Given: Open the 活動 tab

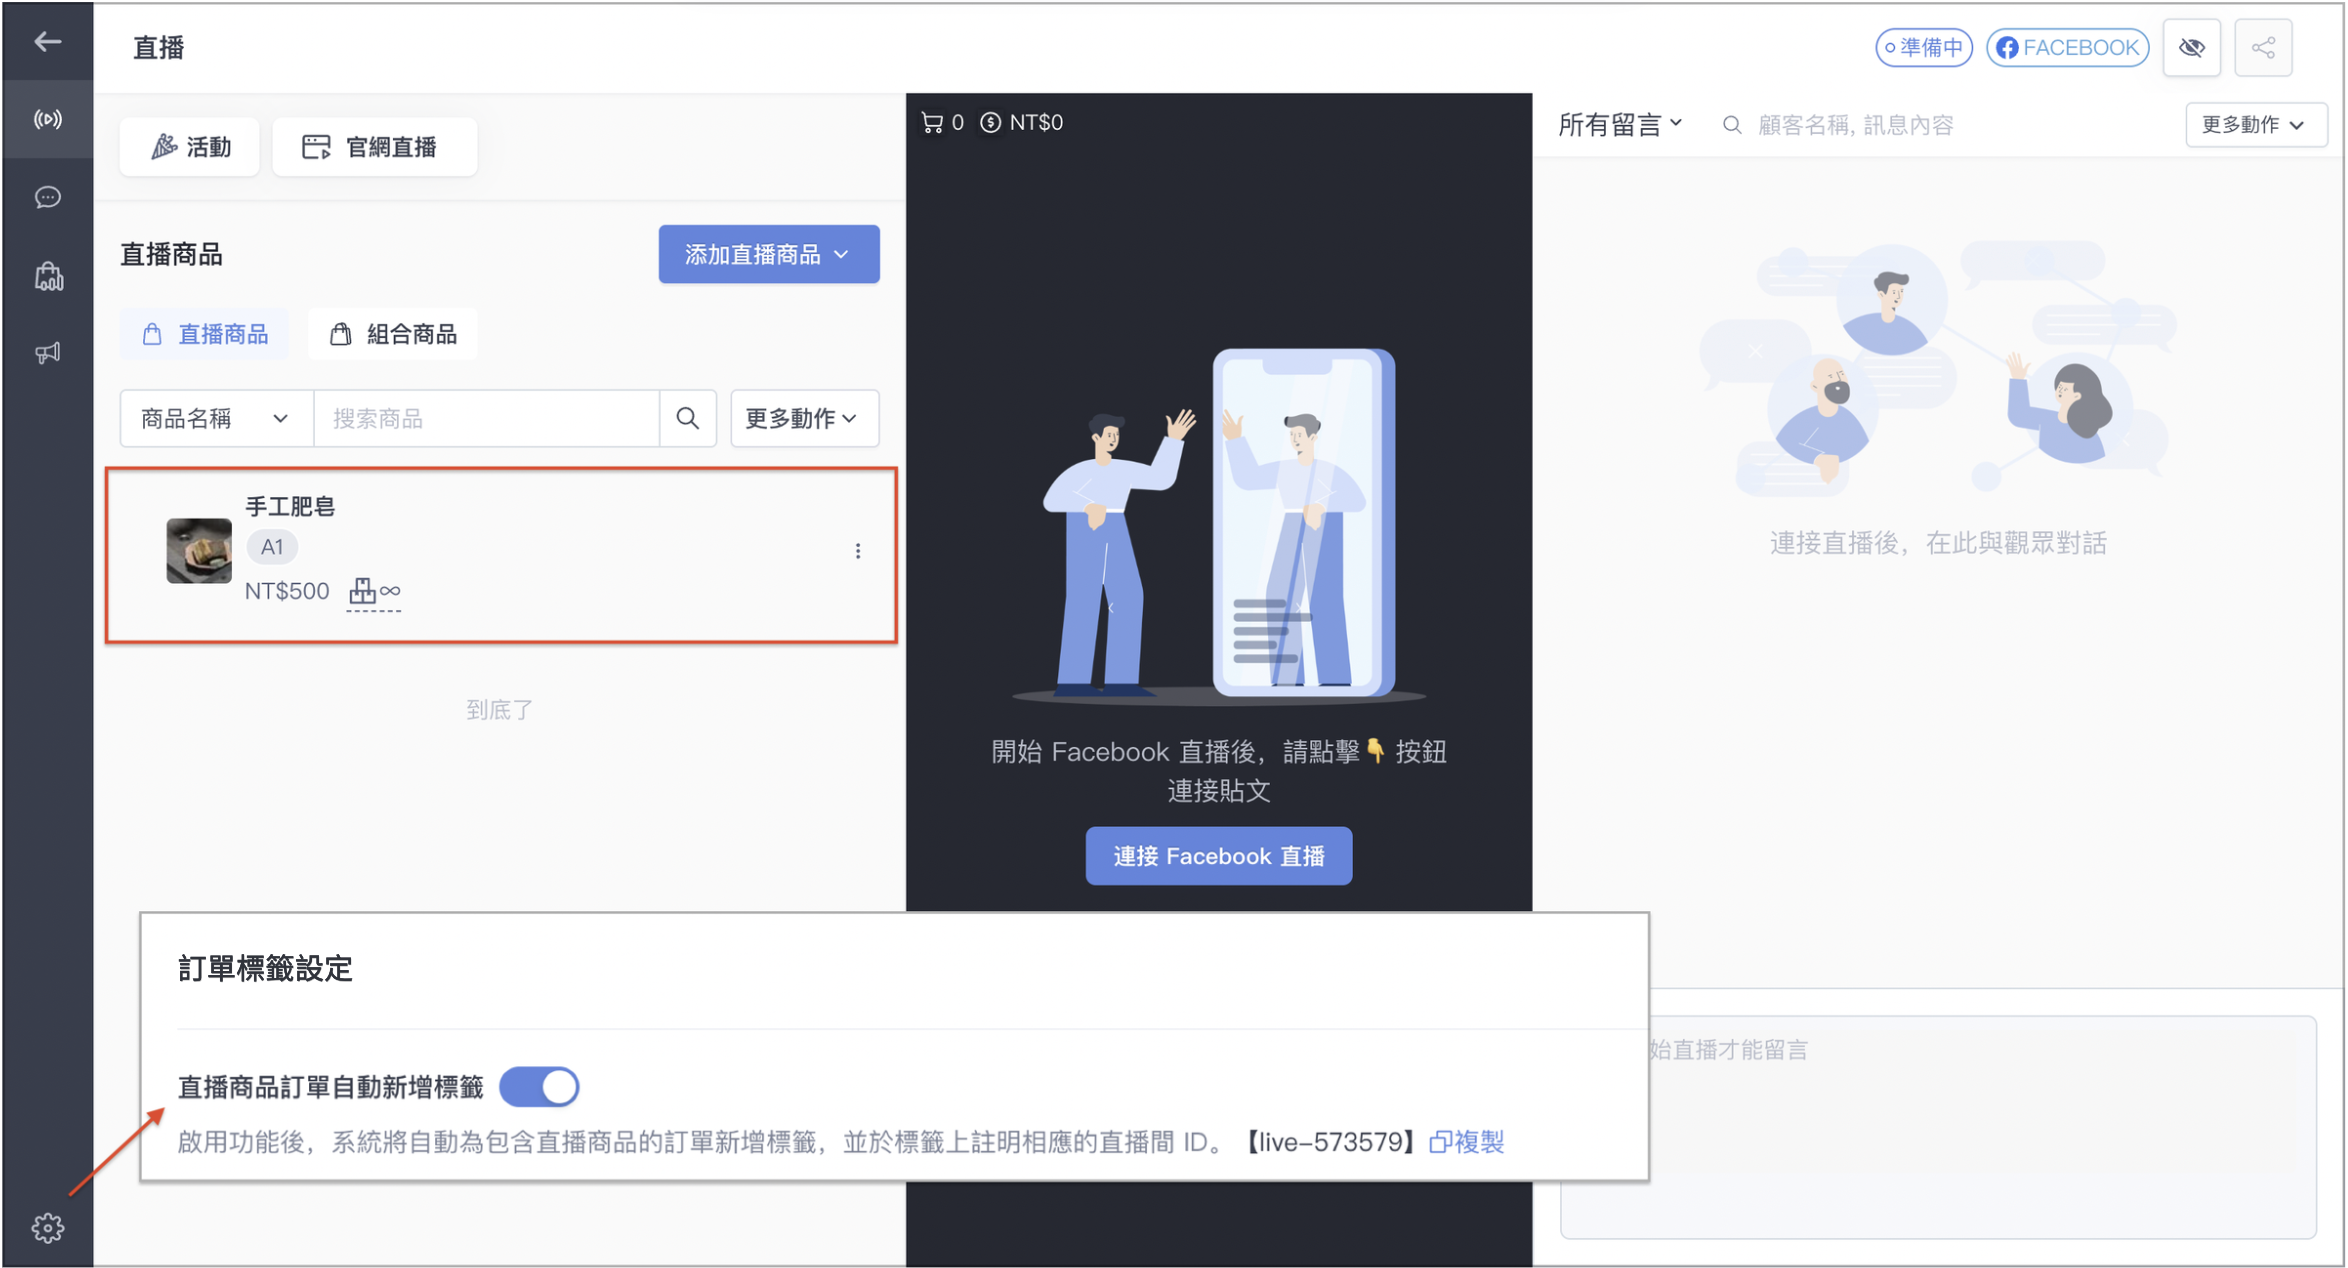Looking at the screenshot, I should click(x=190, y=147).
